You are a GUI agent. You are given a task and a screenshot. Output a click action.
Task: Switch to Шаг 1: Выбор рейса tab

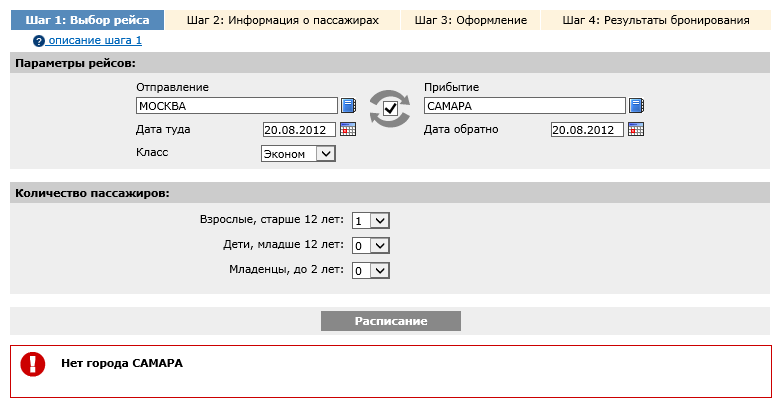(87, 20)
